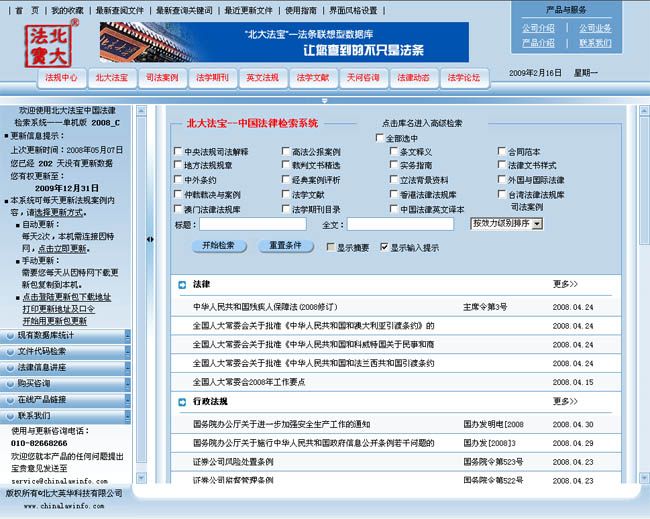Open 我的收藏 top menu item
The width and height of the screenshot is (650, 519).
click(67, 10)
